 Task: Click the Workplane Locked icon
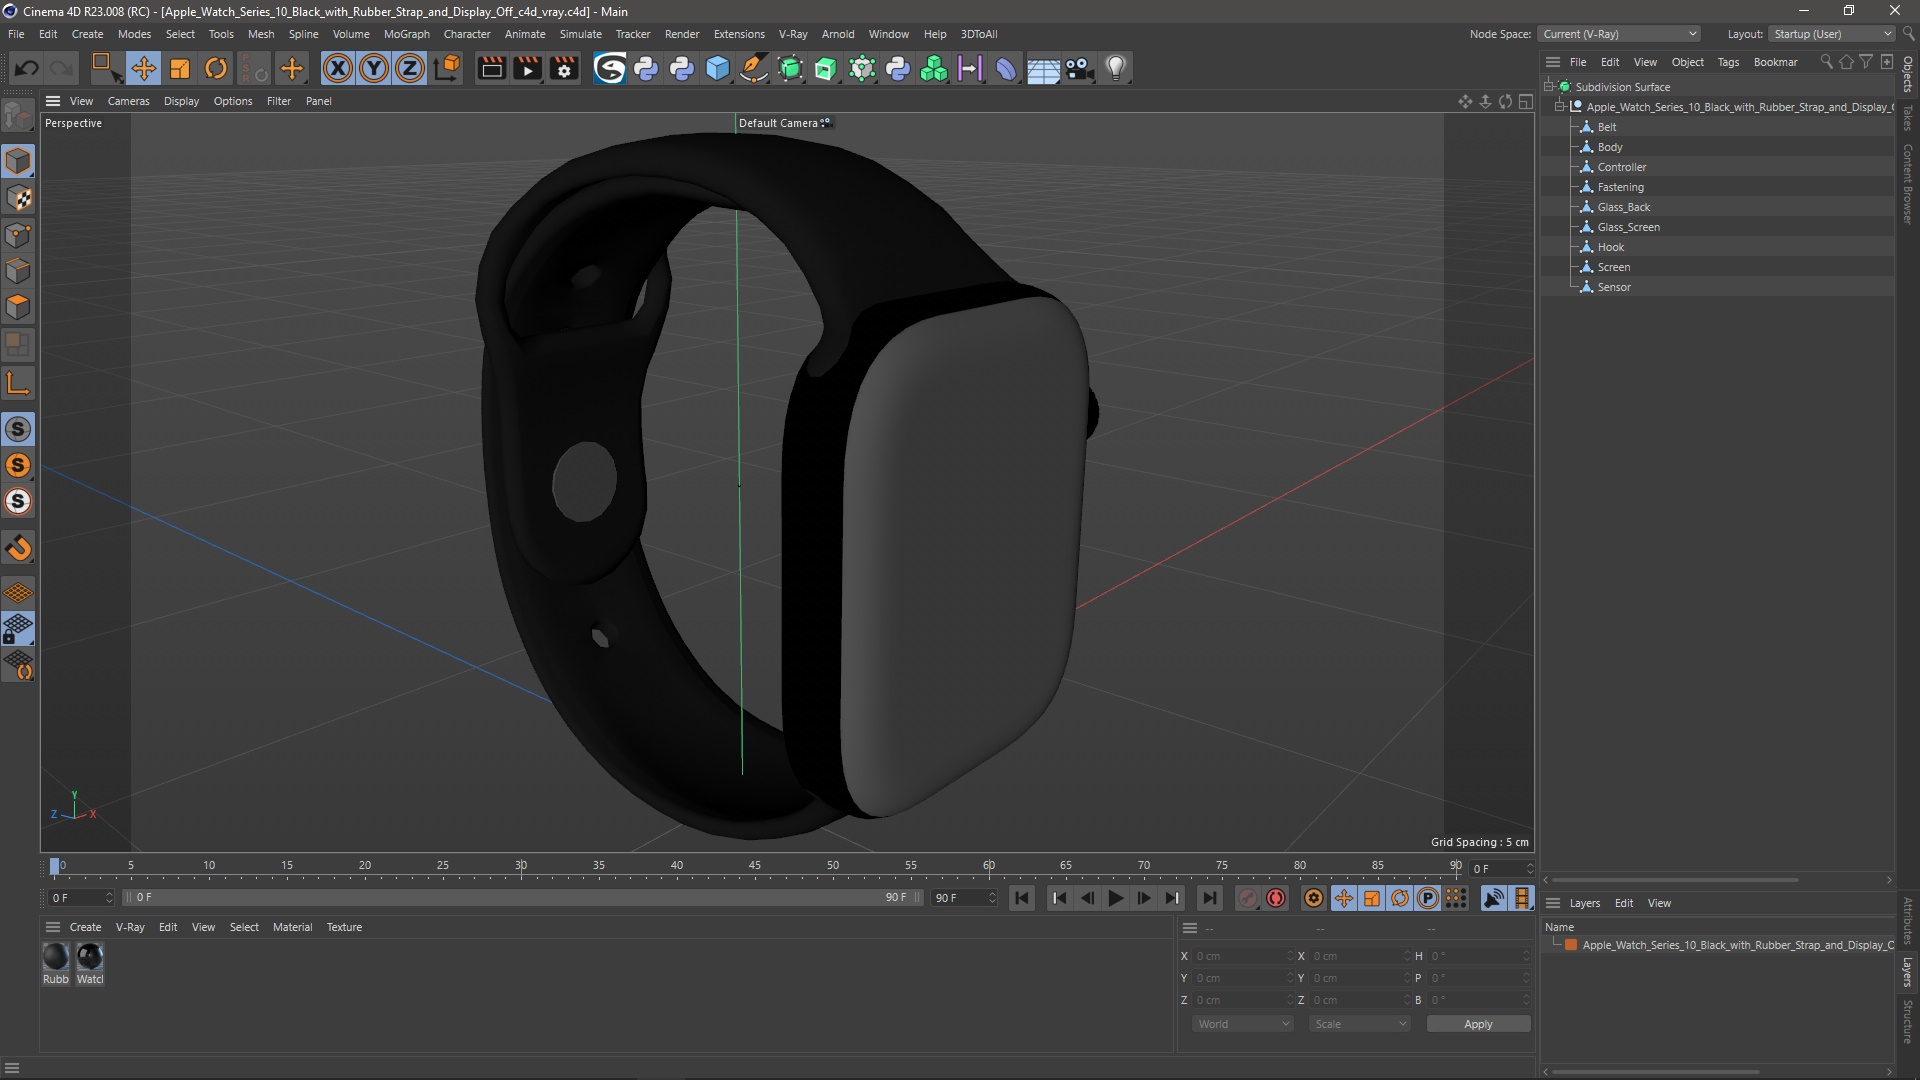(x=18, y=629)
